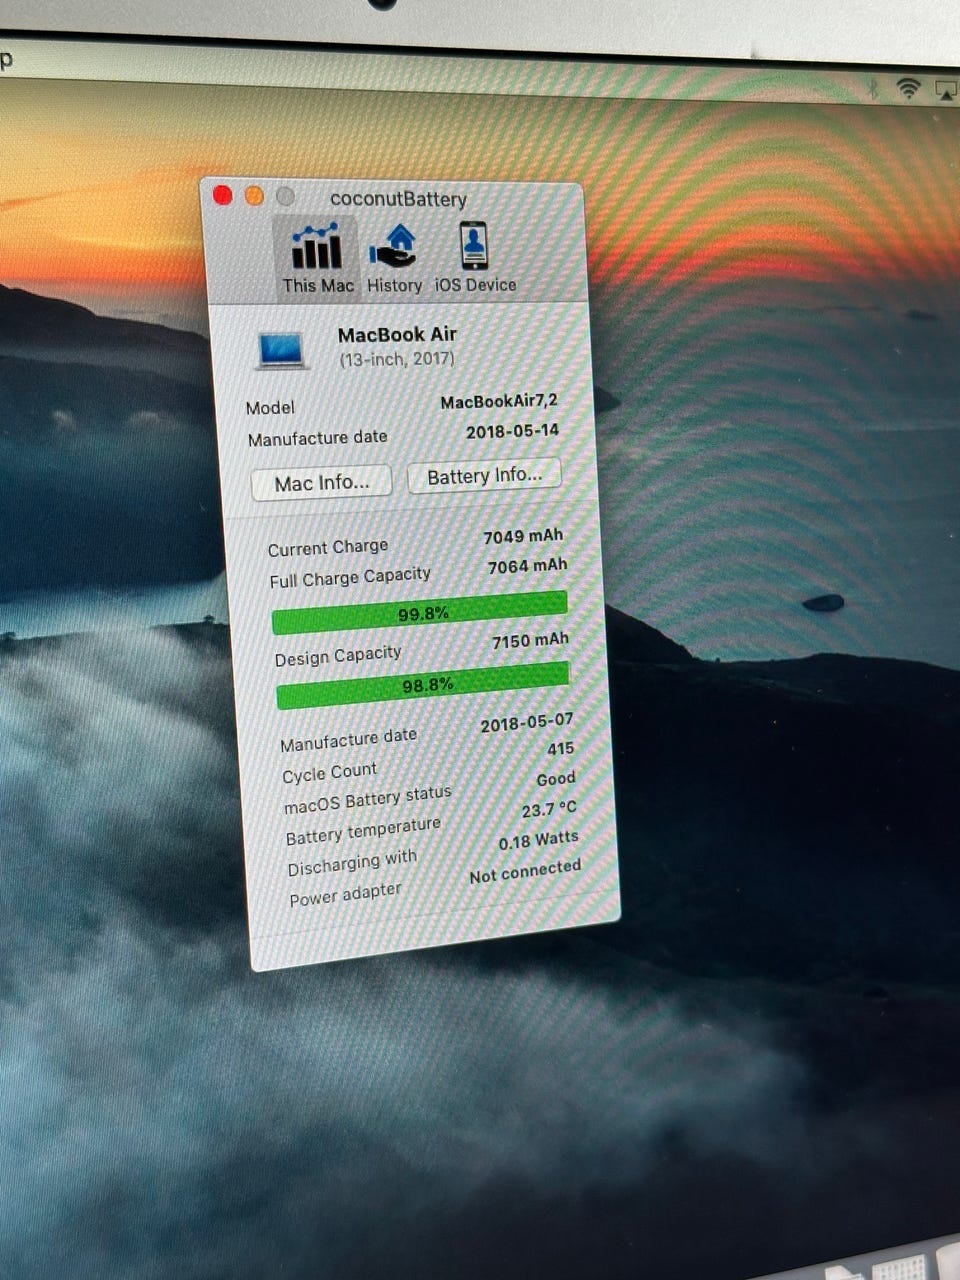Click the MacBook Air laptop icon
Screen dimensions: 960x1280
[x=282, y=351]
